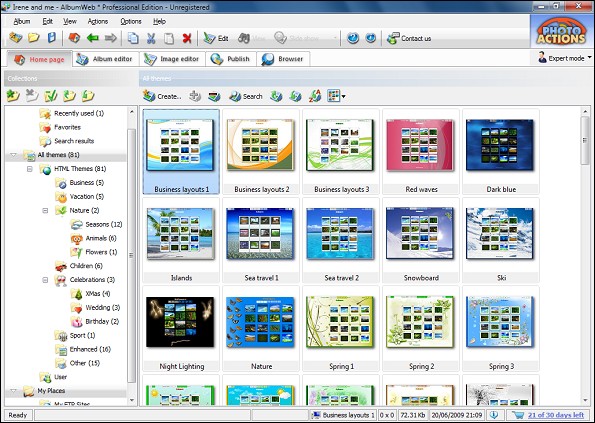Collapse the HTML Themes tree node
Screen dimensions: 595x423
[30, 169]
